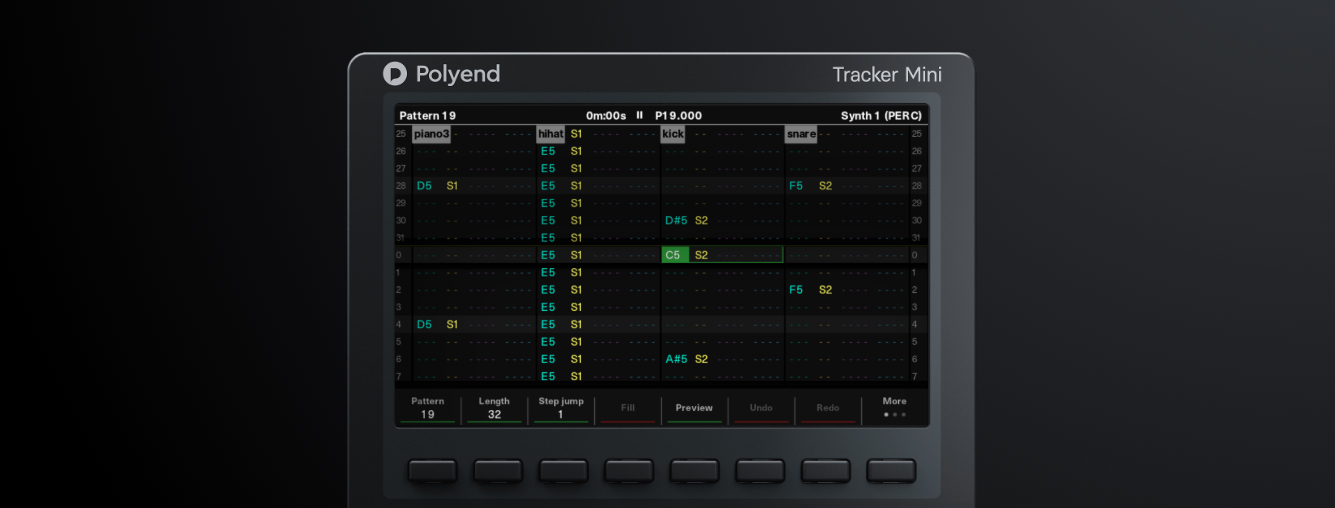Choose the Fill option on the screen
The width and height of the screenshot is (1335, 508).
pyautogui.click(x=628, y=408)
